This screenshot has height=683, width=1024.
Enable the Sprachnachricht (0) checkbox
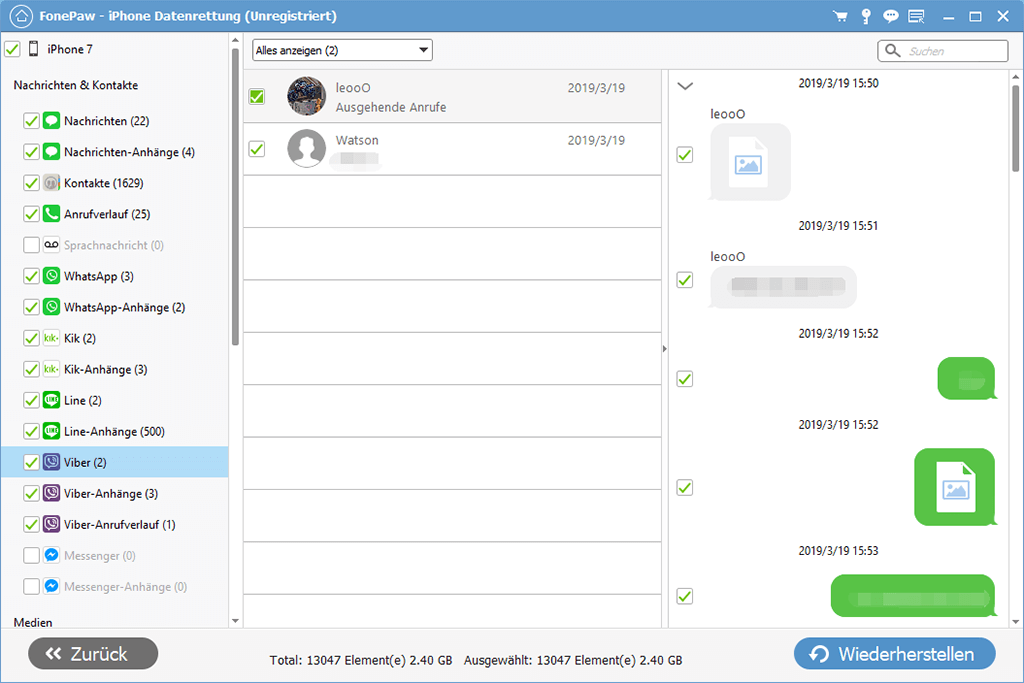(x=31, y=245)
